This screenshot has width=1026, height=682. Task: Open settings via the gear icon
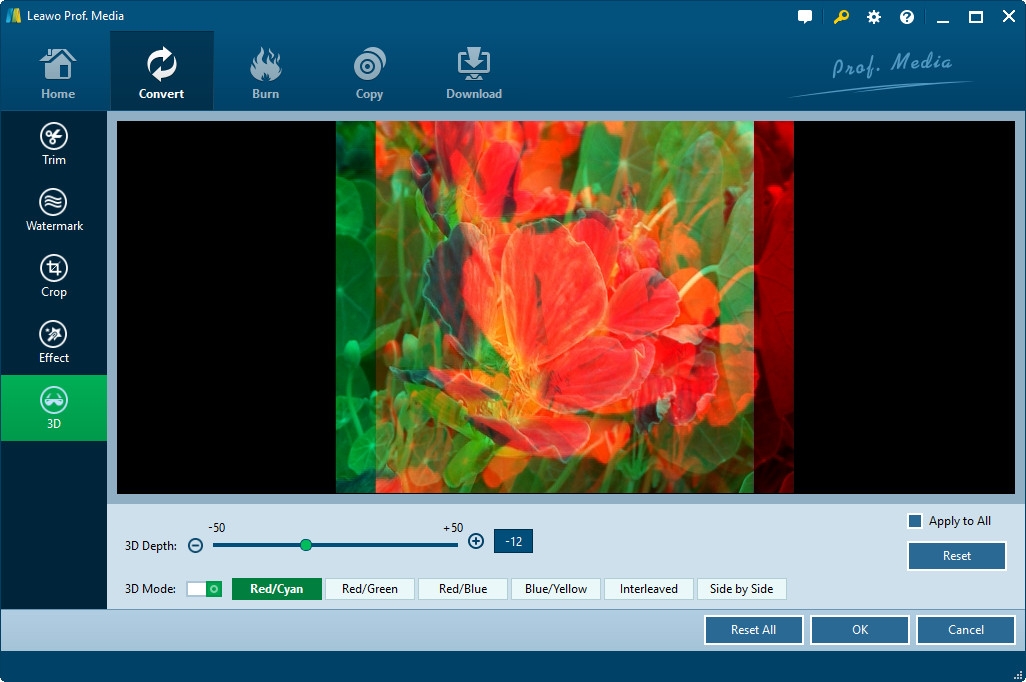pos(874,17)
